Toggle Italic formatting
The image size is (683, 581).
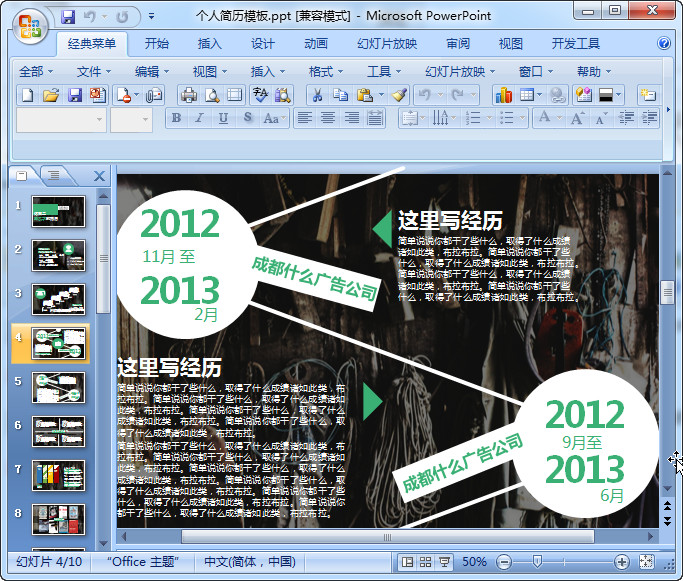pos(200,119)
